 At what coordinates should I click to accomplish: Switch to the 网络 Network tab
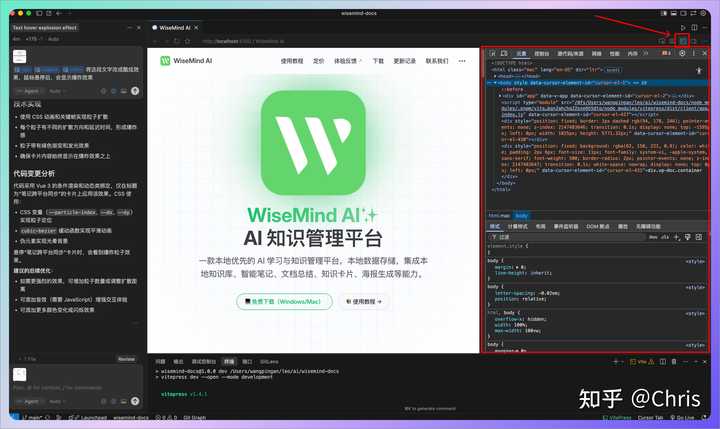[x=596, y=54]
